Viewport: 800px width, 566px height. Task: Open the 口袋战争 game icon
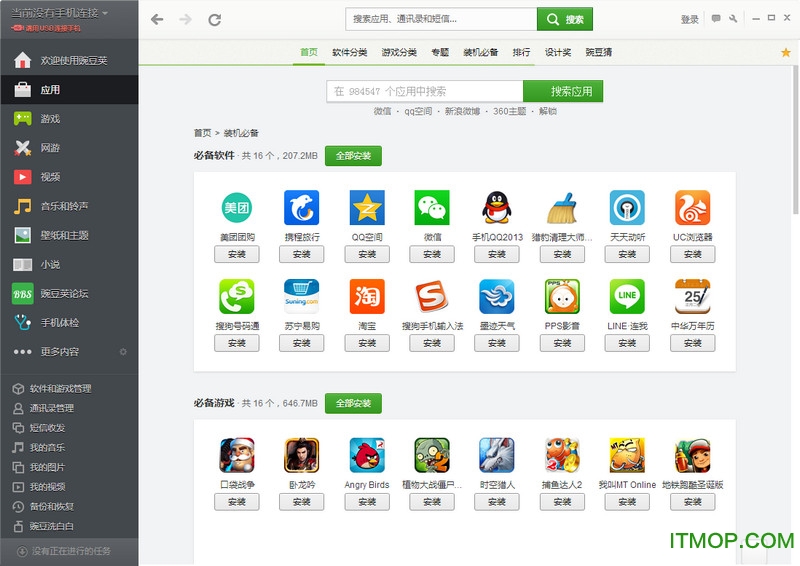[x=237, y=455]
